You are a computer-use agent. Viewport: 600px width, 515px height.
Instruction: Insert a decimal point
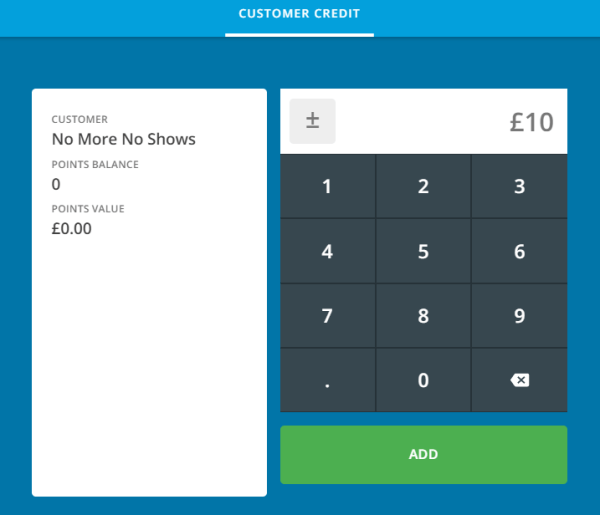point(327,380)
